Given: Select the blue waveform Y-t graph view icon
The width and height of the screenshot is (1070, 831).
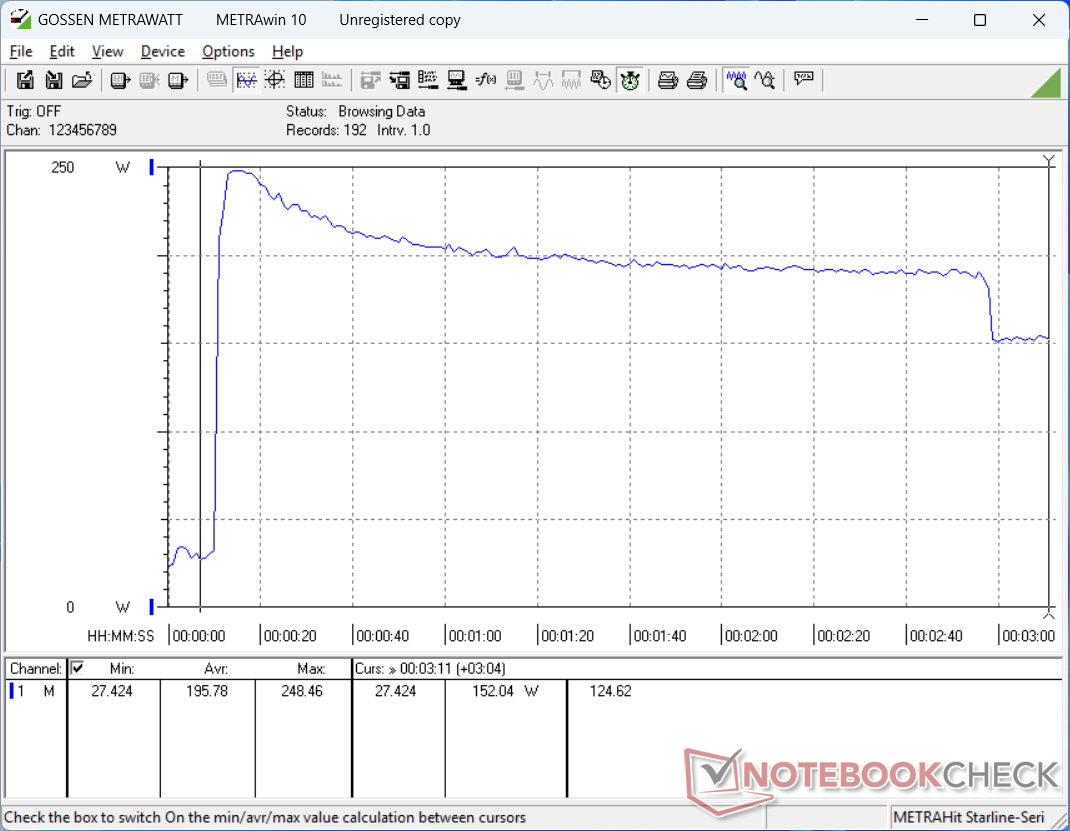Looking at the screenshot, I should [246, 81].
